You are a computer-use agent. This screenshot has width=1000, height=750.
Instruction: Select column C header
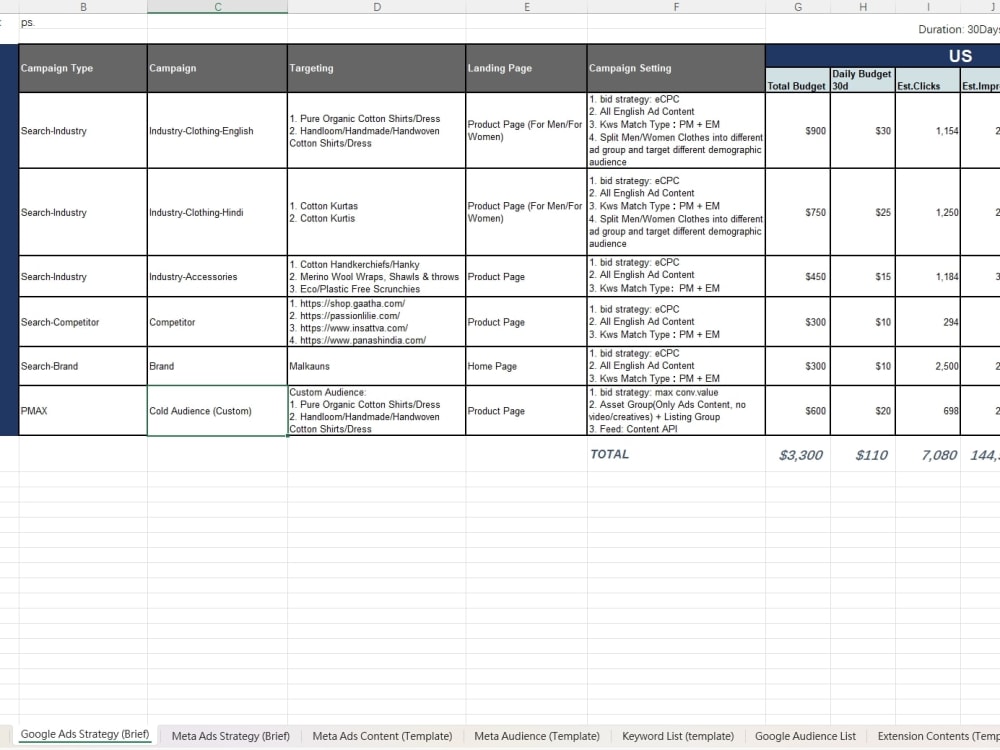217,6
